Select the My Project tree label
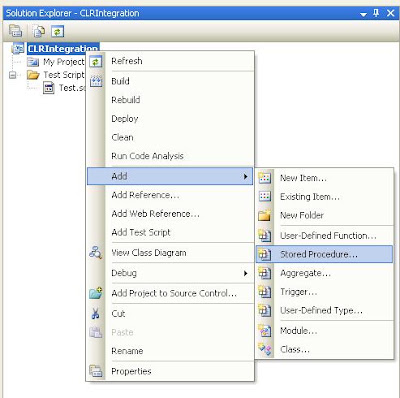Viewport: 400px width, 398px height. 64,62
